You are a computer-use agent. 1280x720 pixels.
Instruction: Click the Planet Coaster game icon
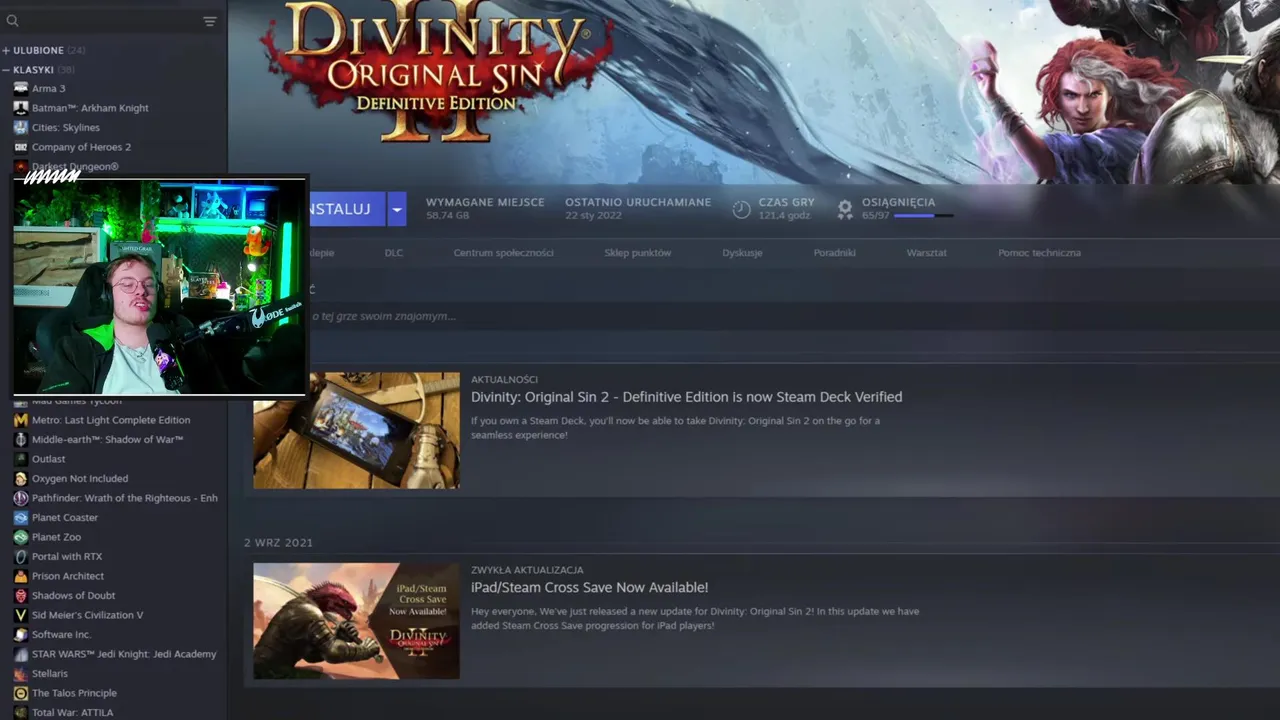click(21, 517)
